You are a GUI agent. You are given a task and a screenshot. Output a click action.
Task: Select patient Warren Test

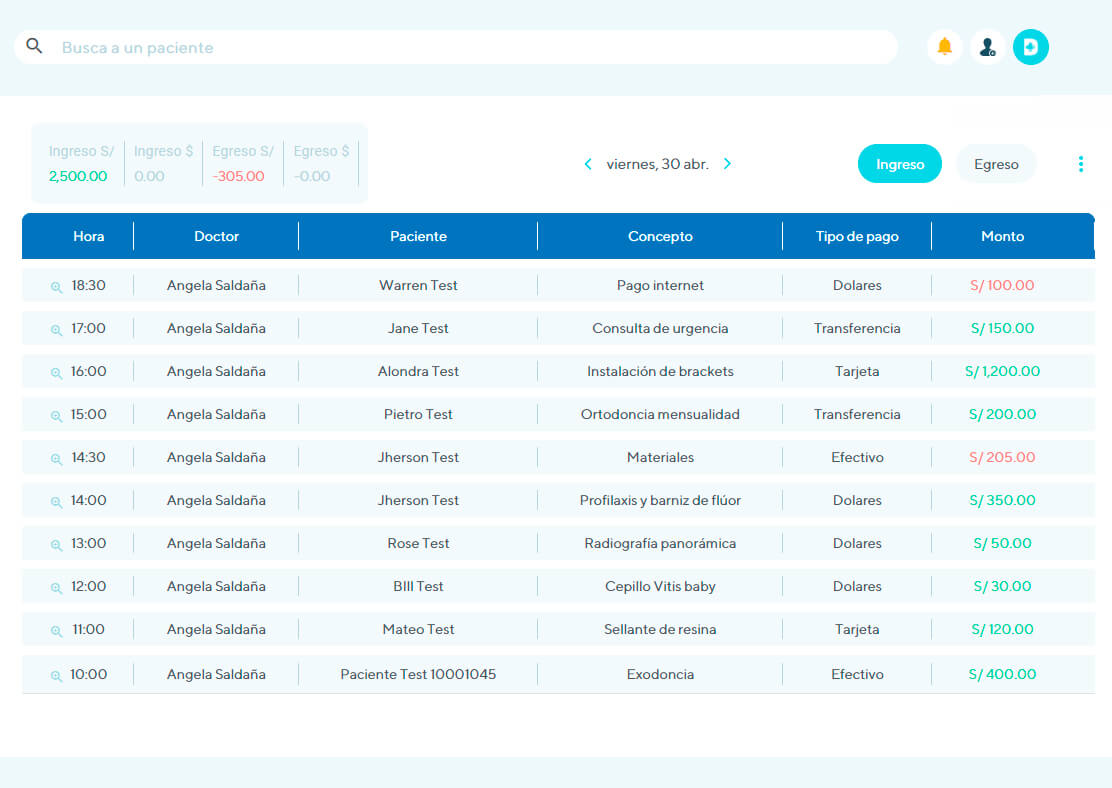(418, 285)
